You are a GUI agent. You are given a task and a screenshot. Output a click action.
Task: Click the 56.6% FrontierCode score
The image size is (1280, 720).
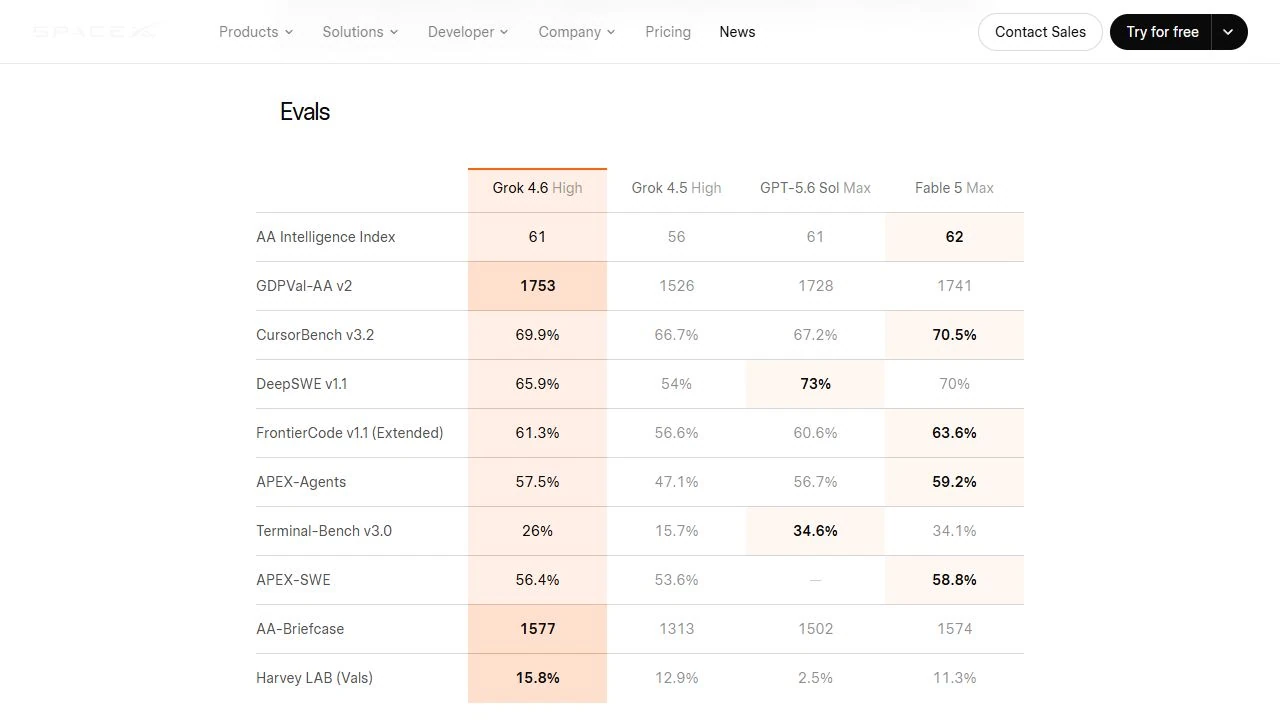[676, 433]
